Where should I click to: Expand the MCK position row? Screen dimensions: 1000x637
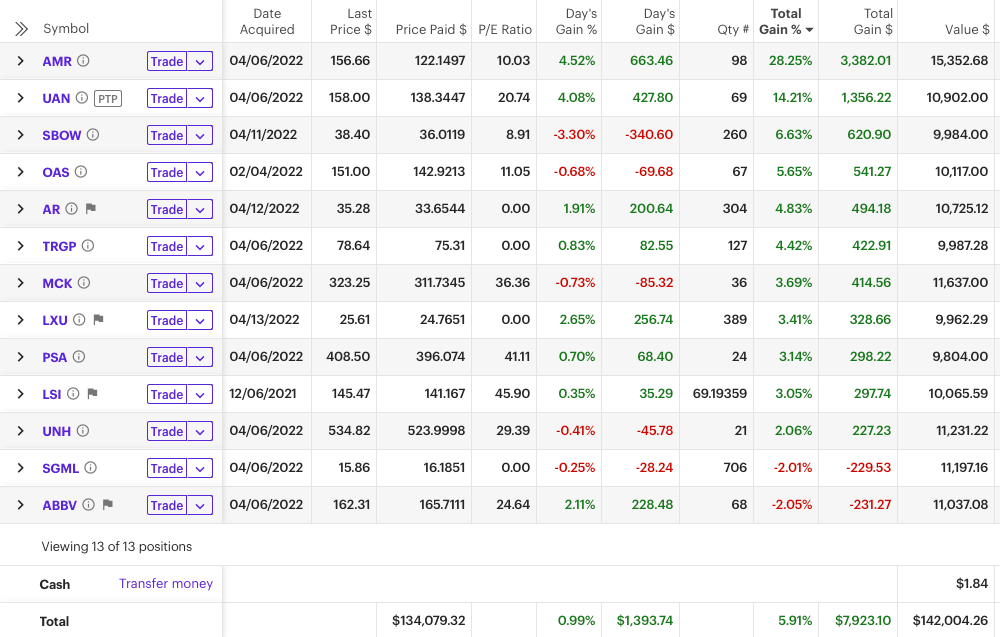(20, 282)
